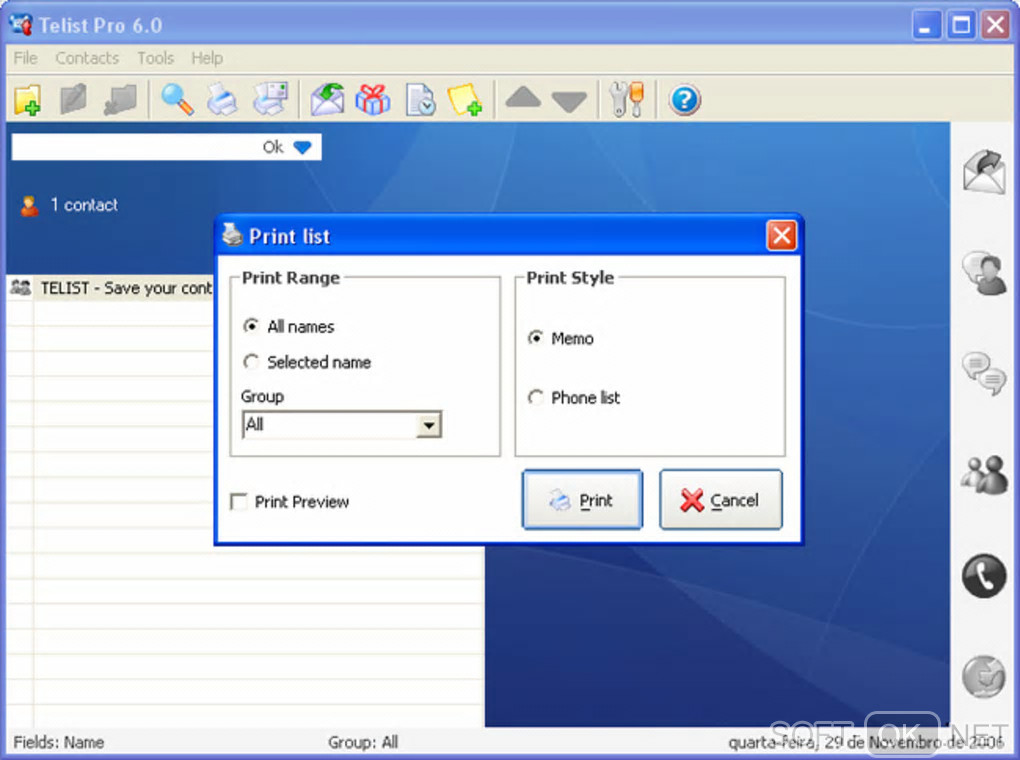Click Fields: Name in status bar
Image resolution: width=1020 pixels, height=760 pixels.
click(59, 742)
